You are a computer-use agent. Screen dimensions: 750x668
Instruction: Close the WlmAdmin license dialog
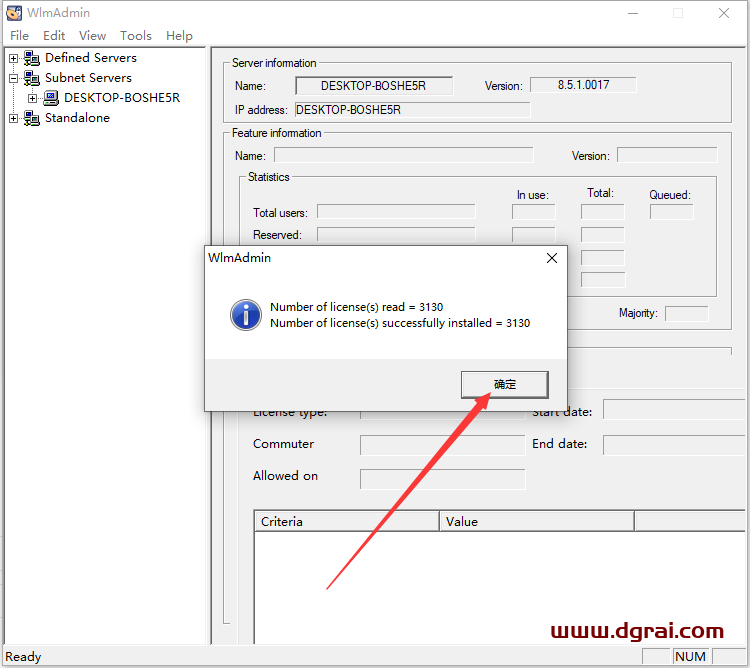point(552,258)
